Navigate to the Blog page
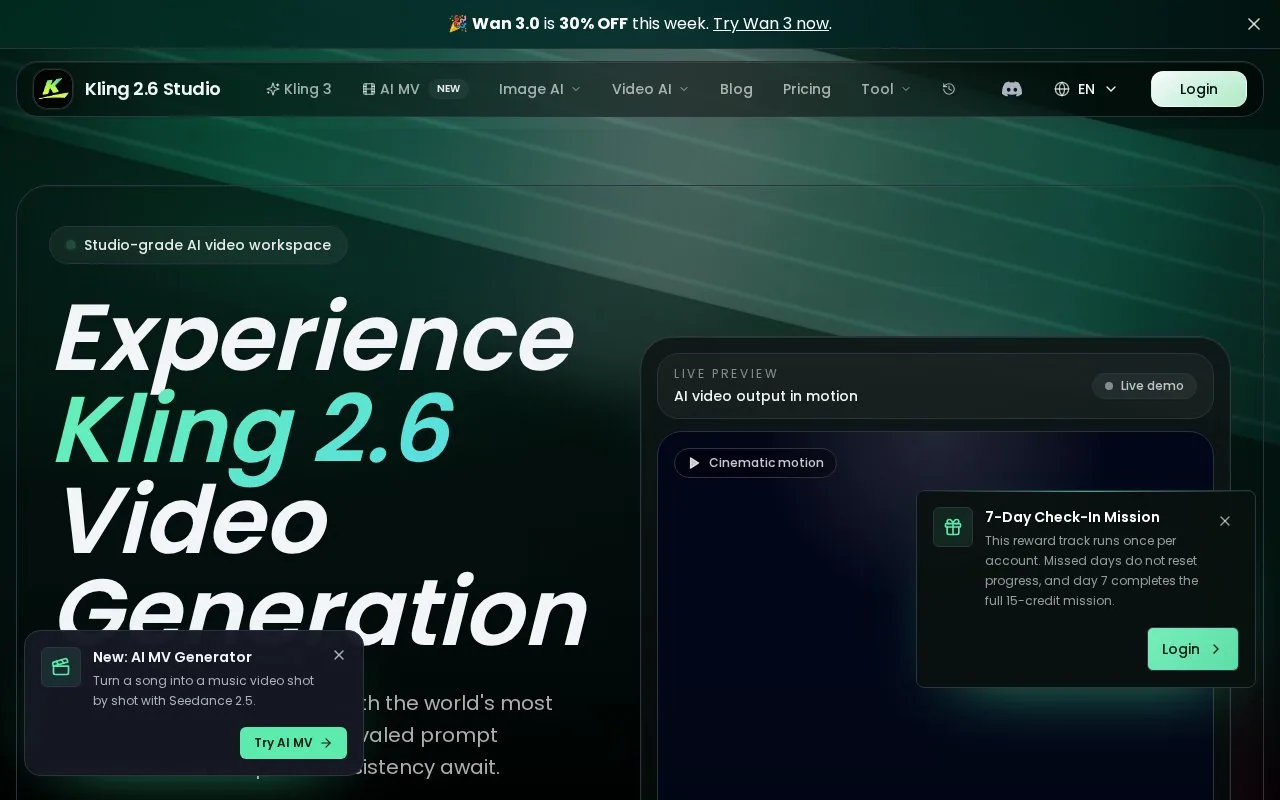The width and height of the screenshot is (1280, 800). point(736,89)
